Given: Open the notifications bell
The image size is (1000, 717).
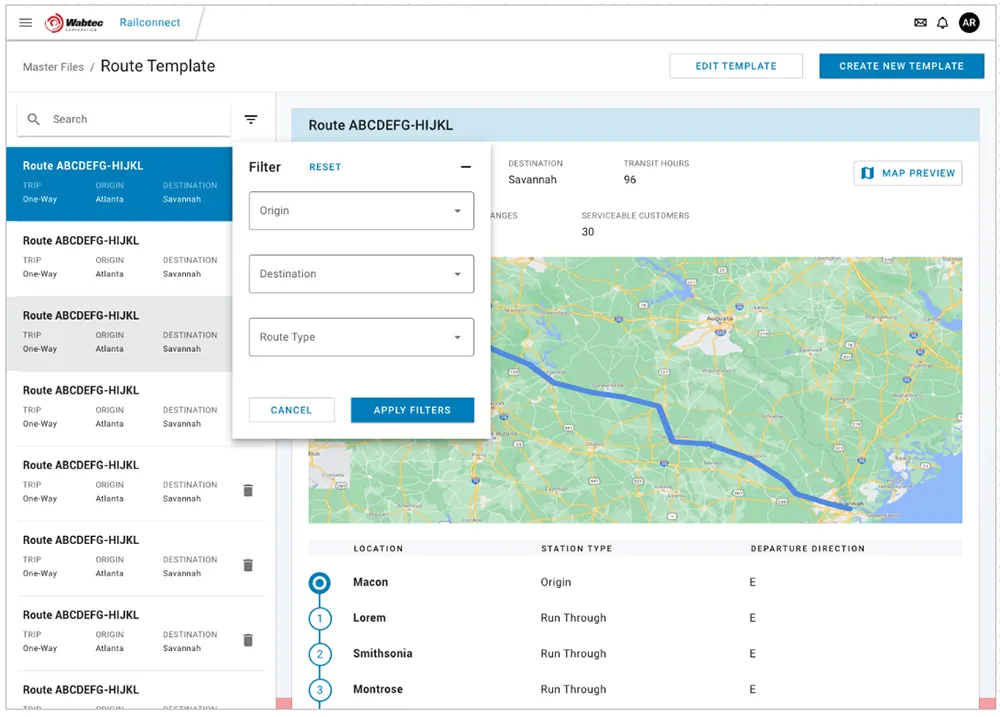Looking at the screenshot, I should [x=943, y=23].
